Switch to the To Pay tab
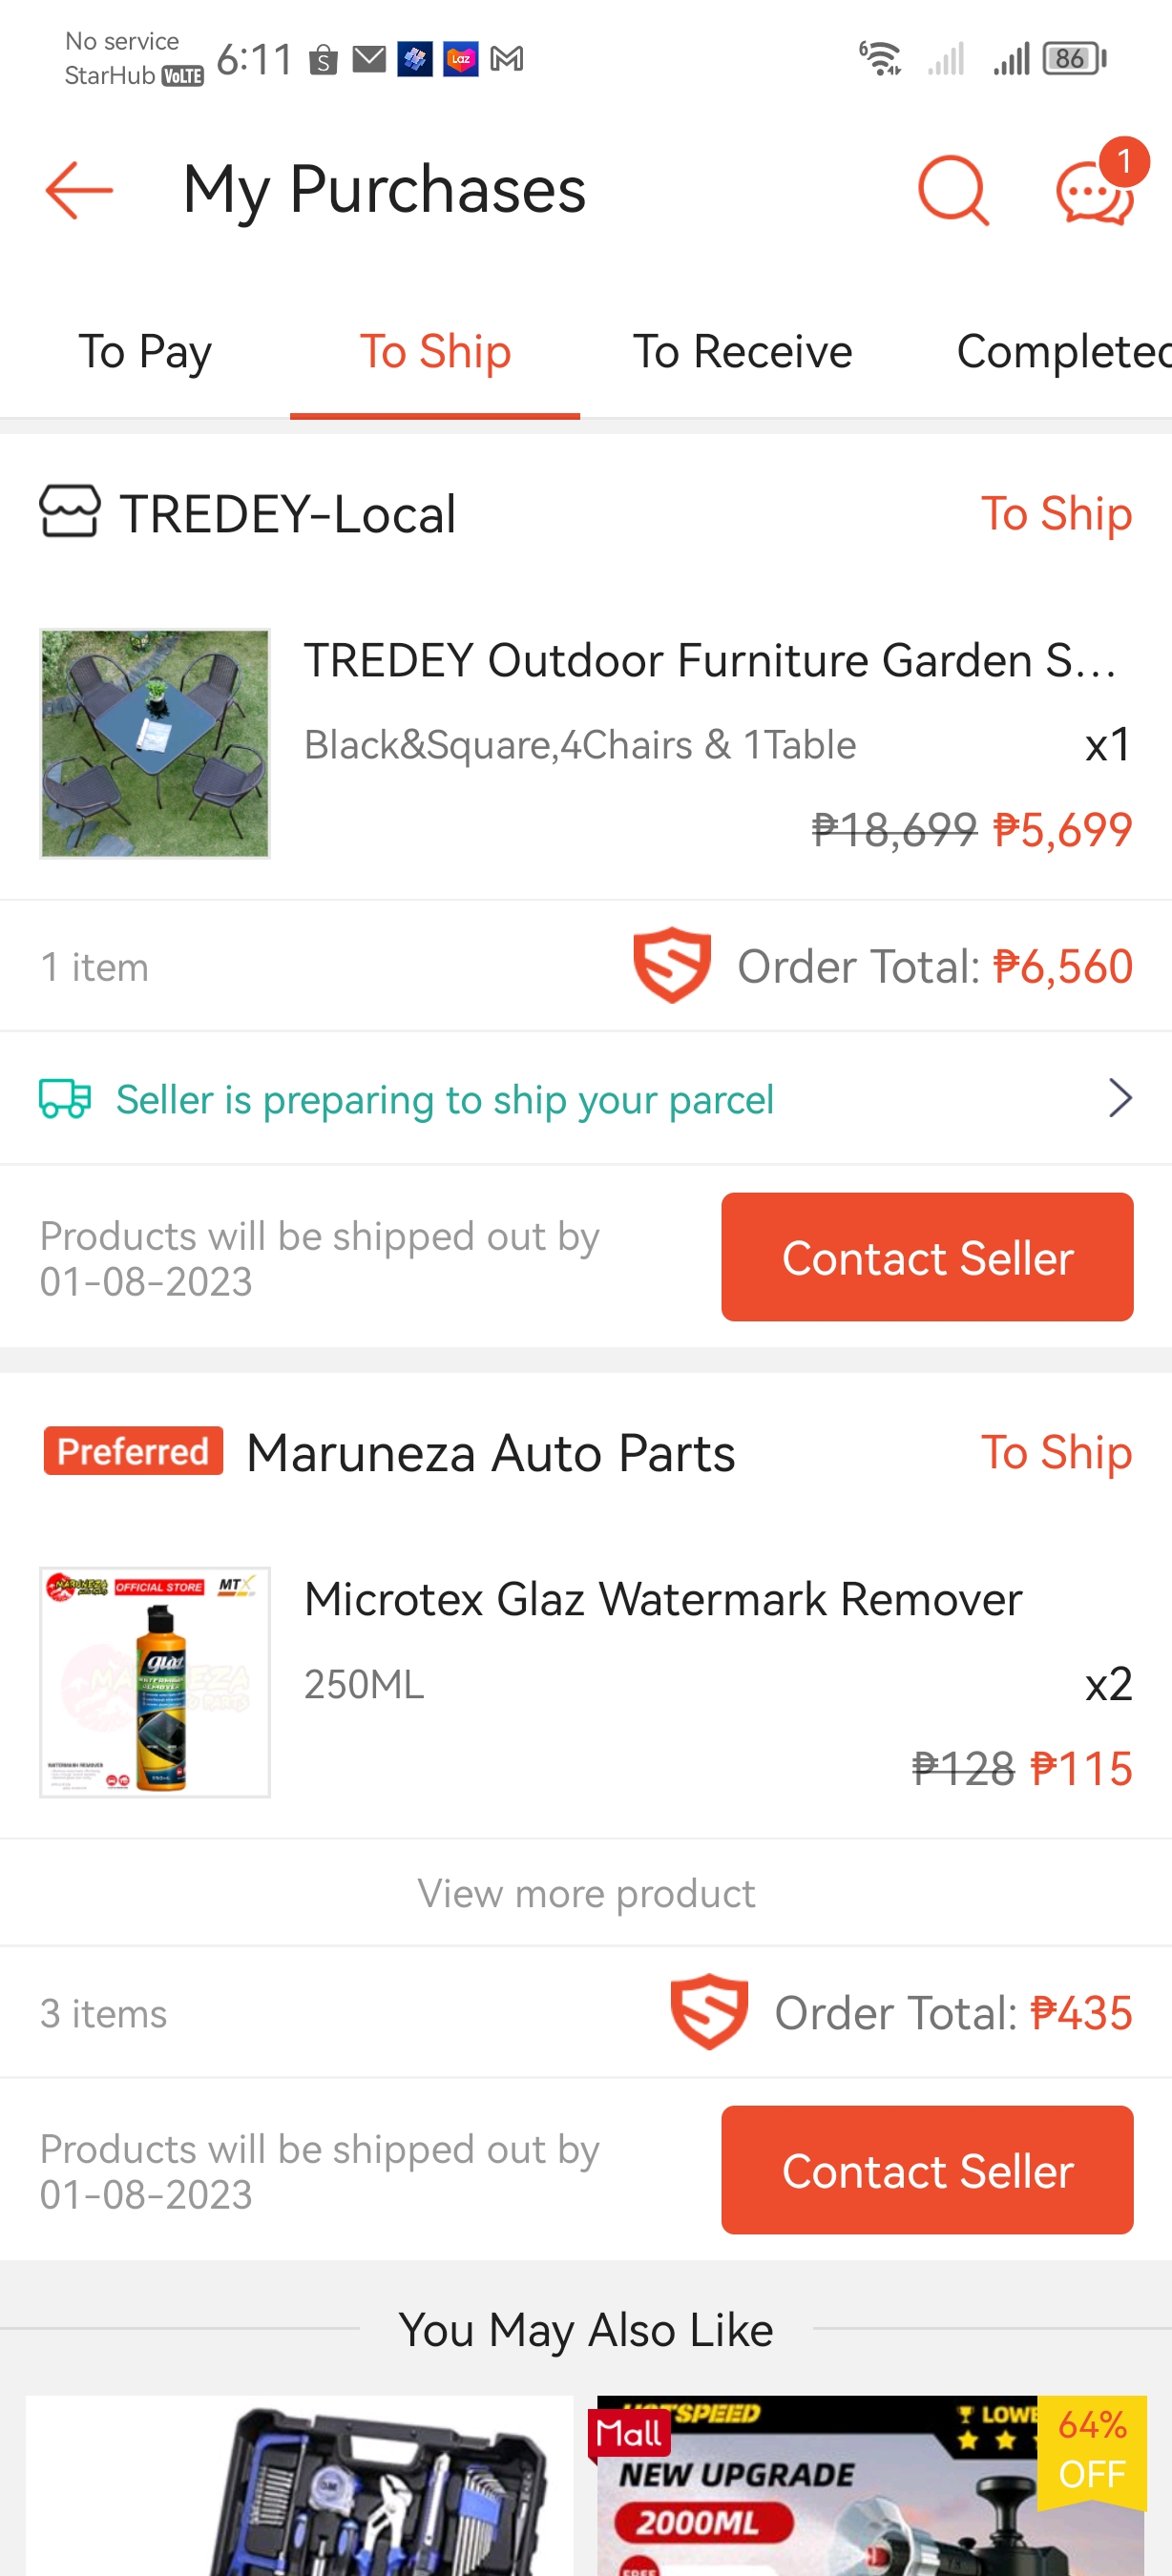 [145, 352]
